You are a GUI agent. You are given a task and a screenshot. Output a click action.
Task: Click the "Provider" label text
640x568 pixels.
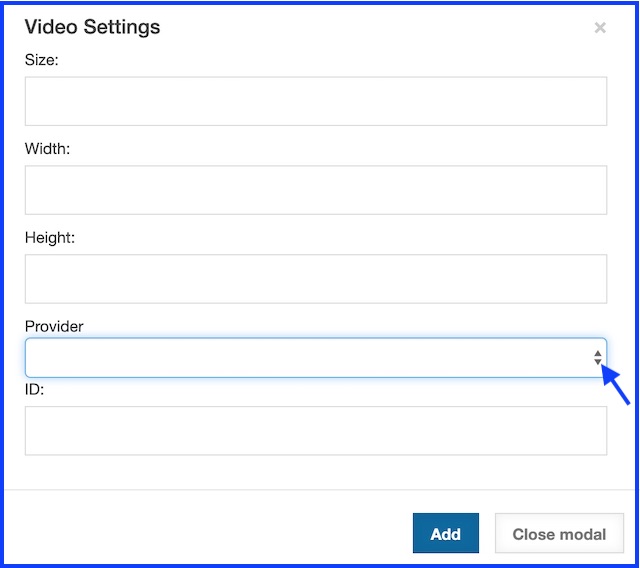coord(54,326)
